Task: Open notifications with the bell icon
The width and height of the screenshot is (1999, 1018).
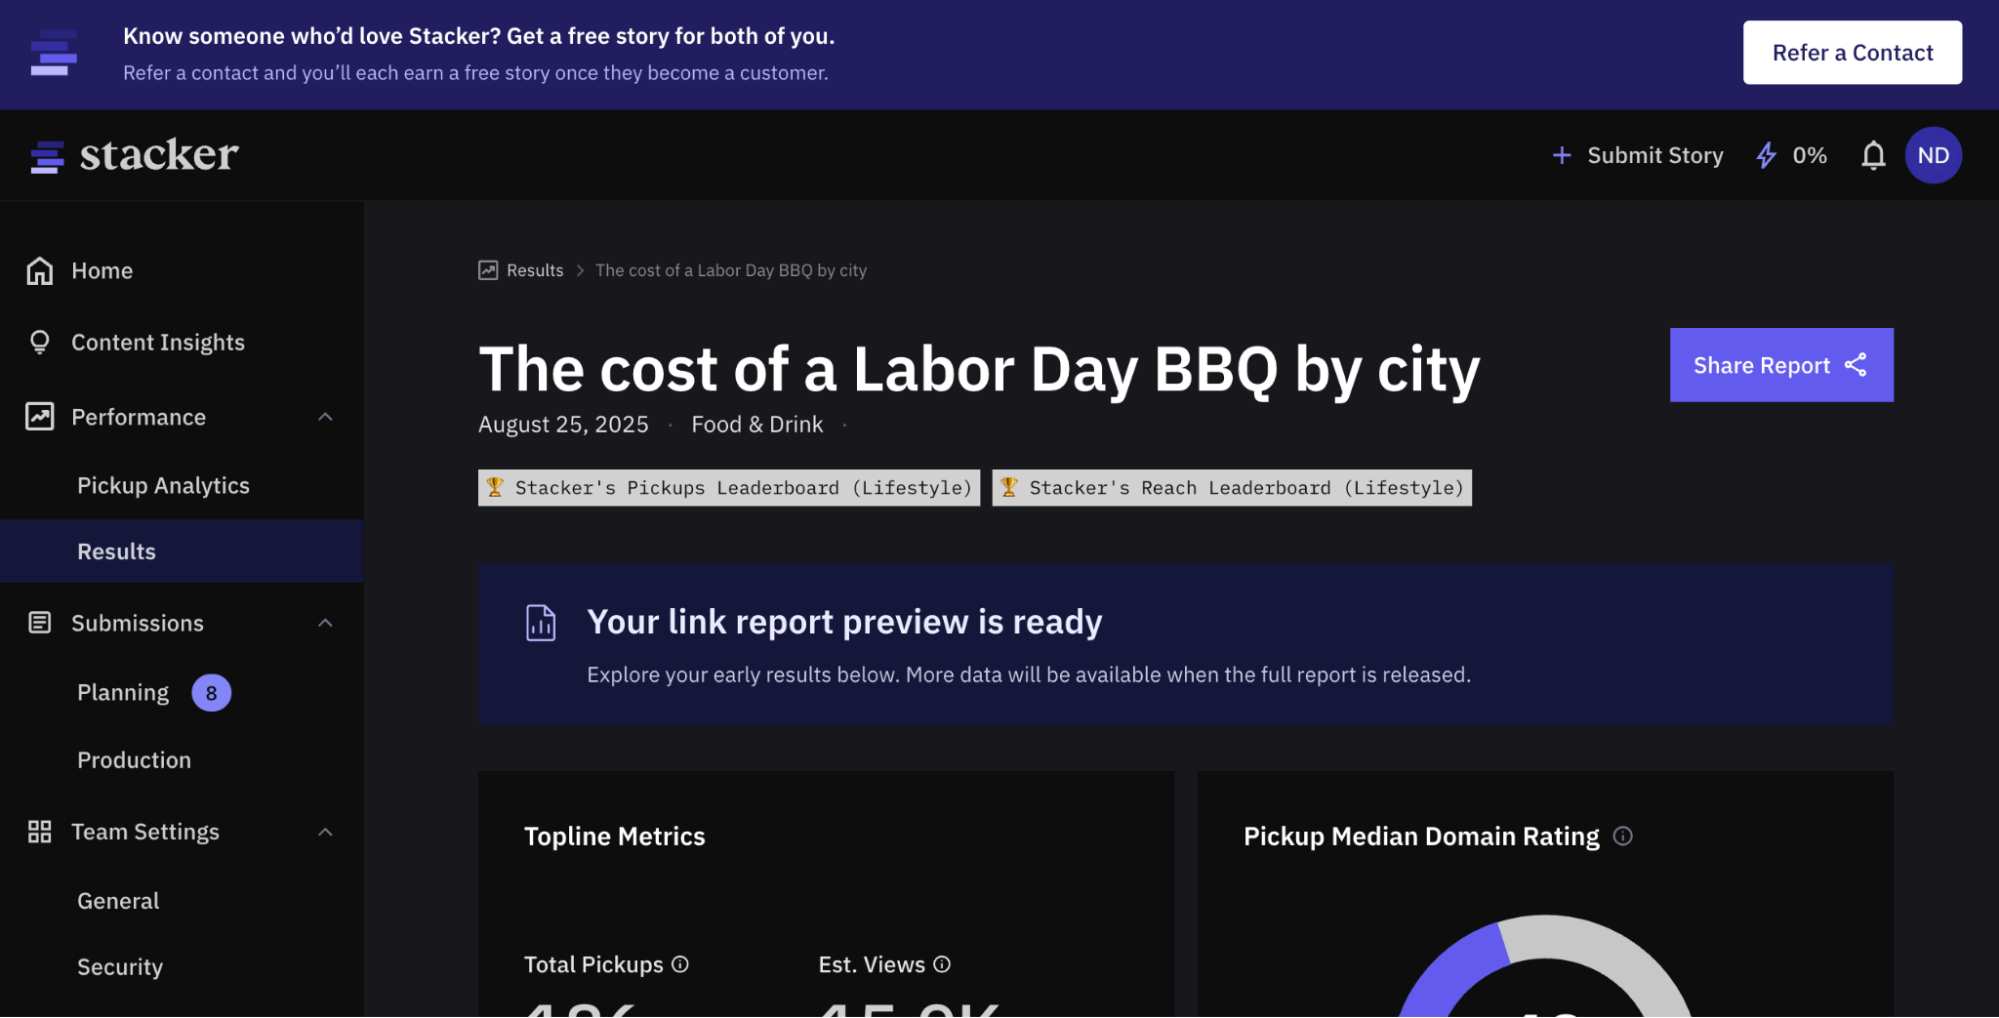Action: click(x=1873, y=156)
